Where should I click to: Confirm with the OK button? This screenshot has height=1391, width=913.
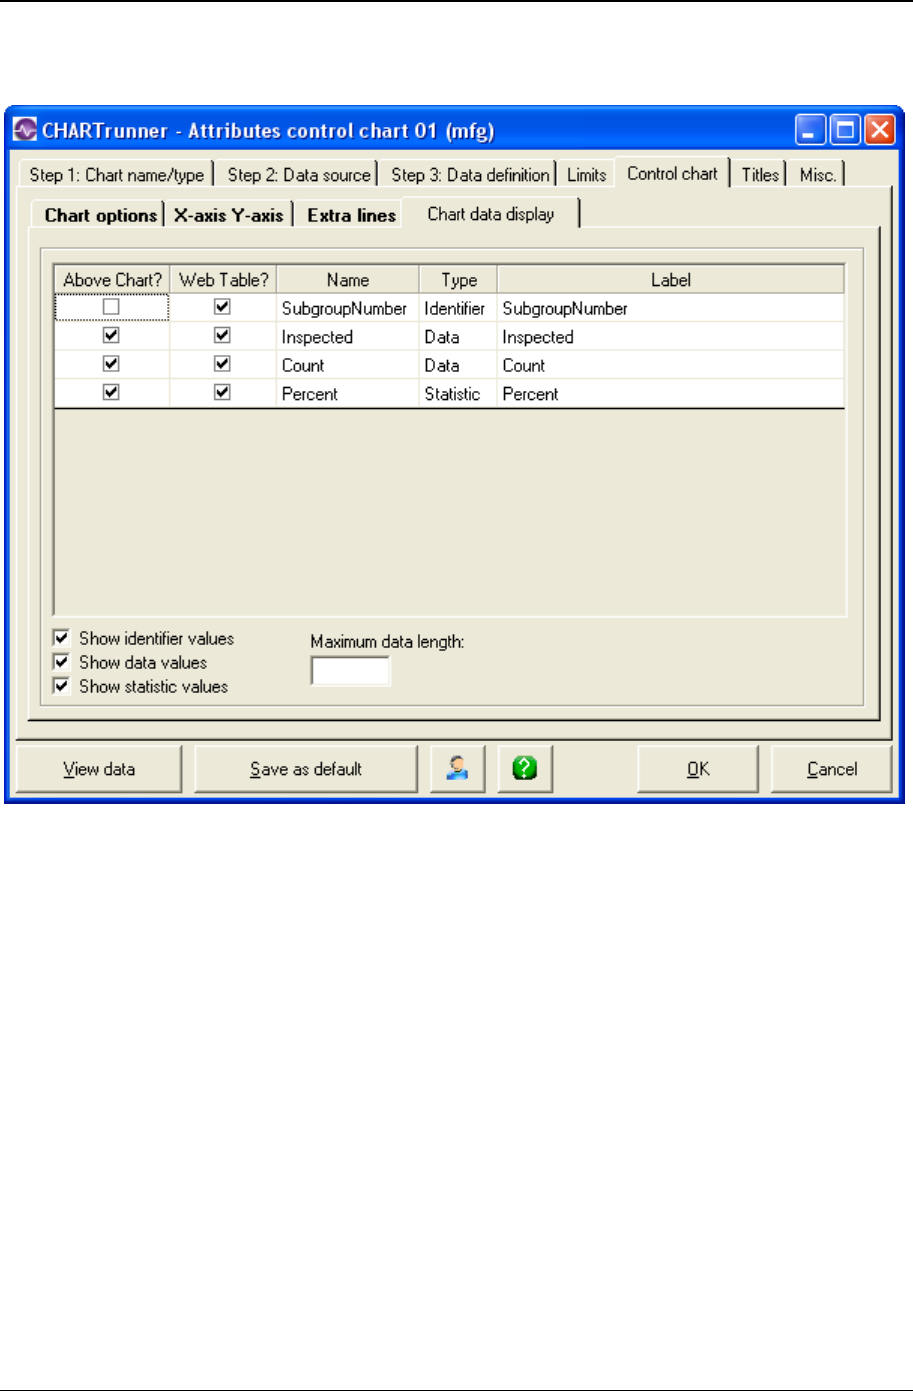click(698, 769)
